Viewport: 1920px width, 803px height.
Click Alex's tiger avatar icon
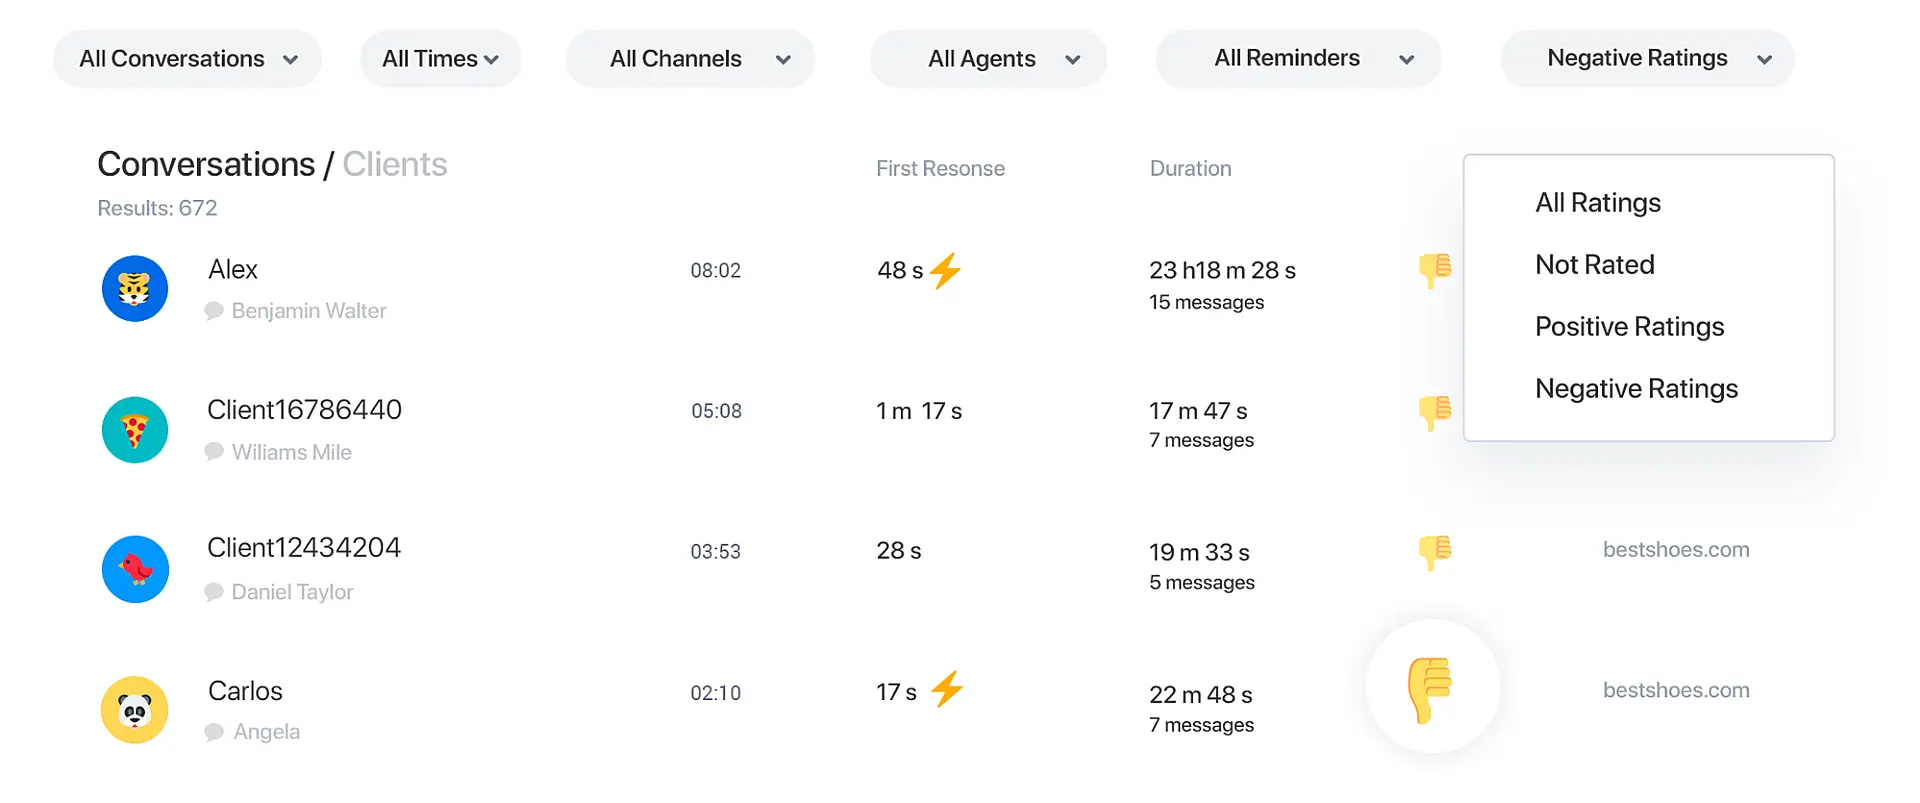(135, 288)
